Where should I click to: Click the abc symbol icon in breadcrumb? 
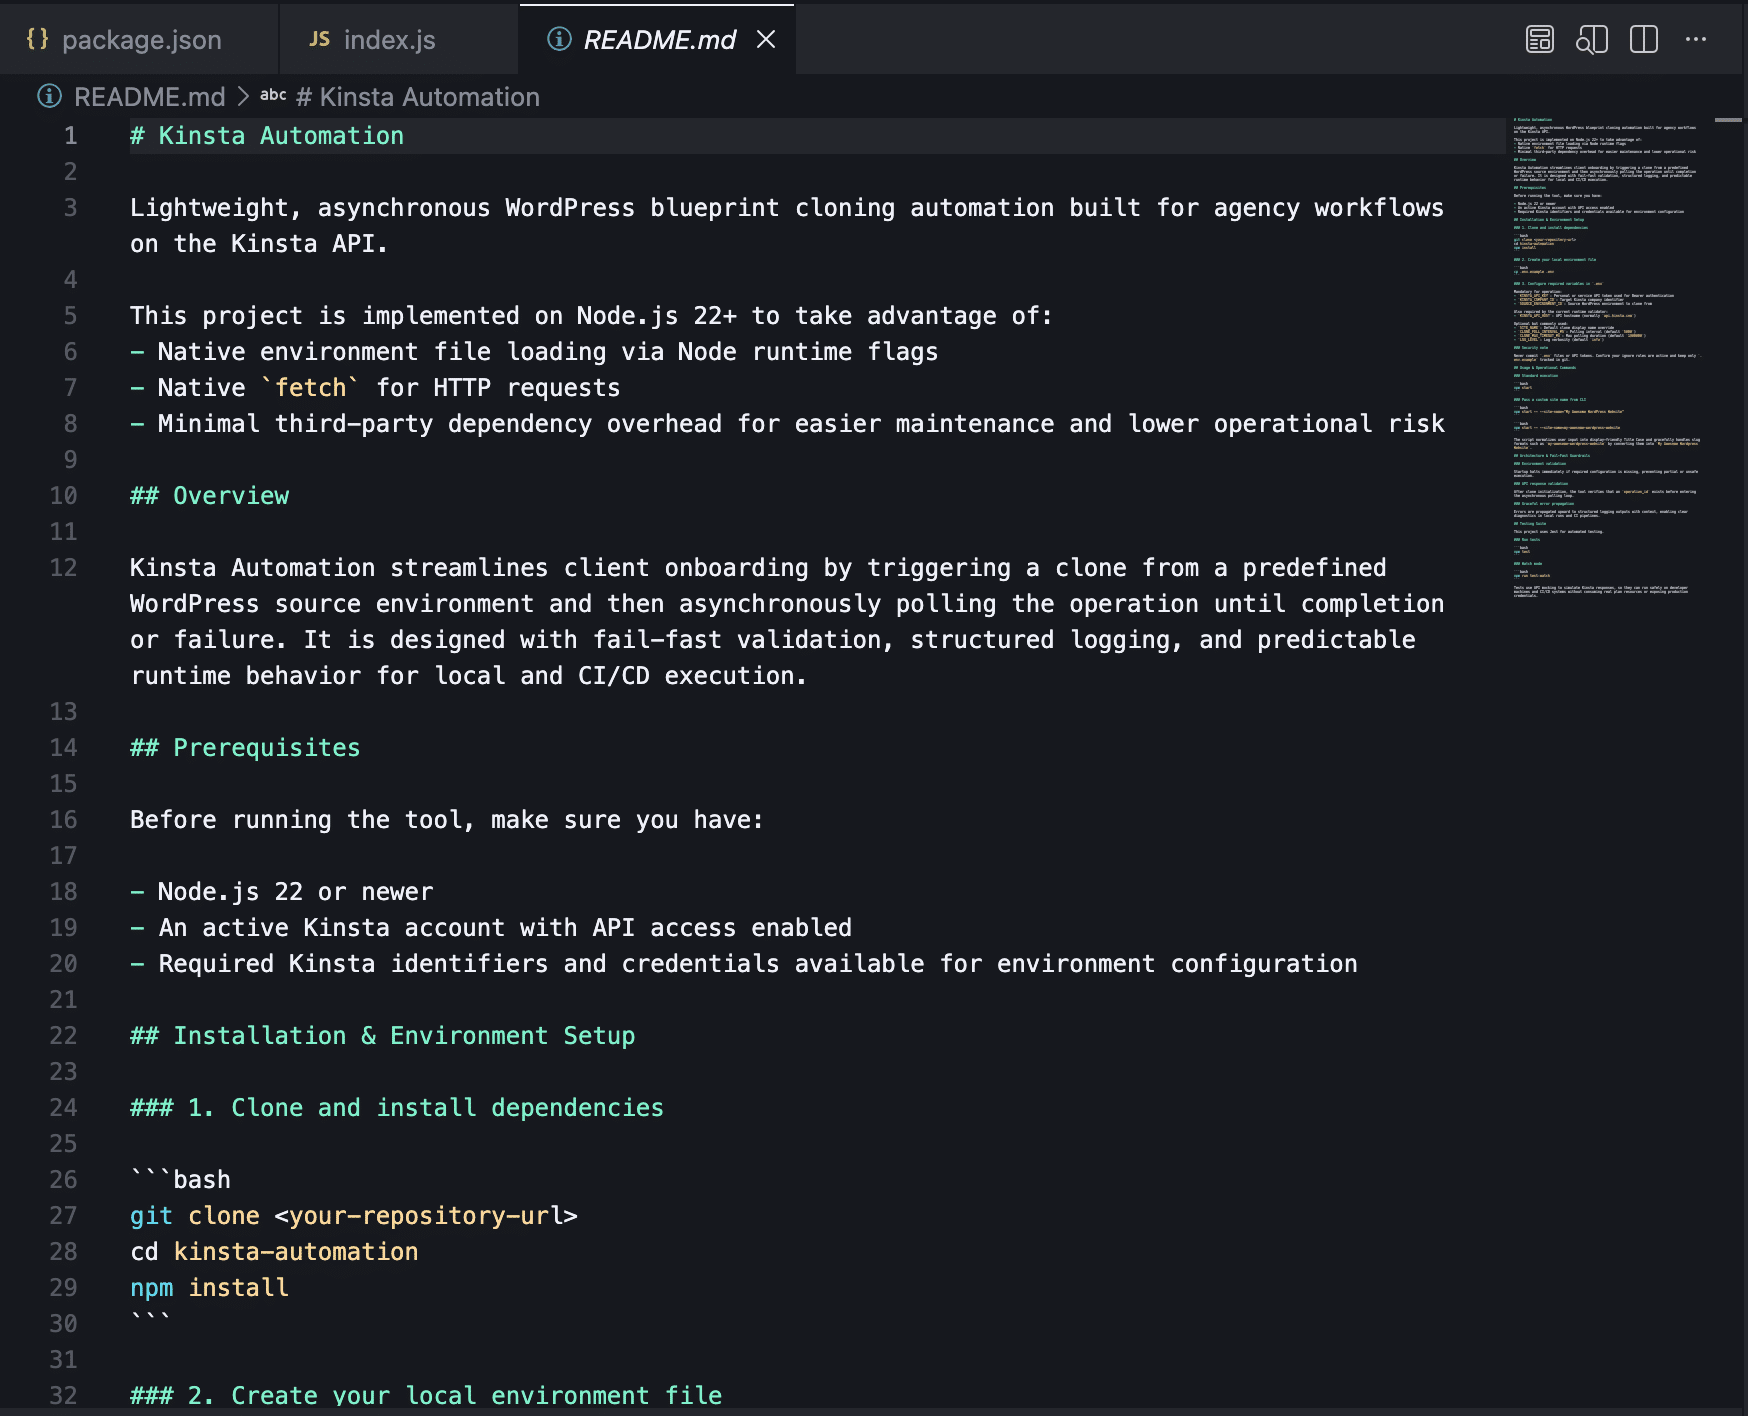273,95
